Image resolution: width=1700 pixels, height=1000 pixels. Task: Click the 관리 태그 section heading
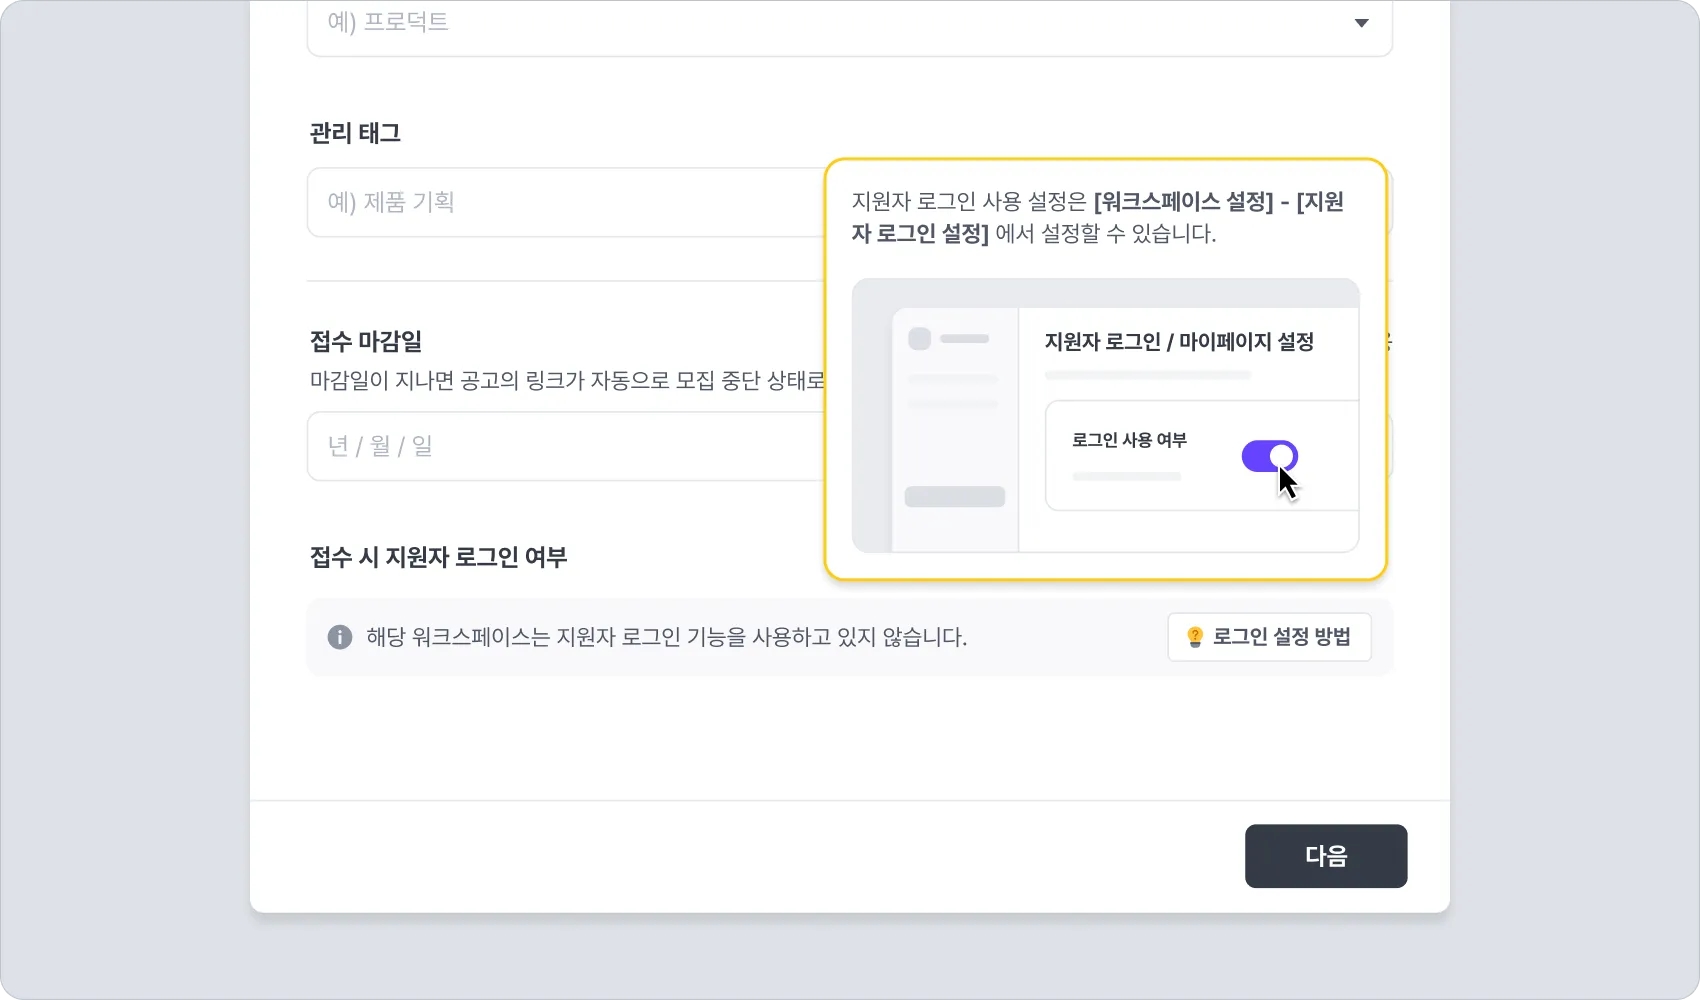click(x=355, y=133)
